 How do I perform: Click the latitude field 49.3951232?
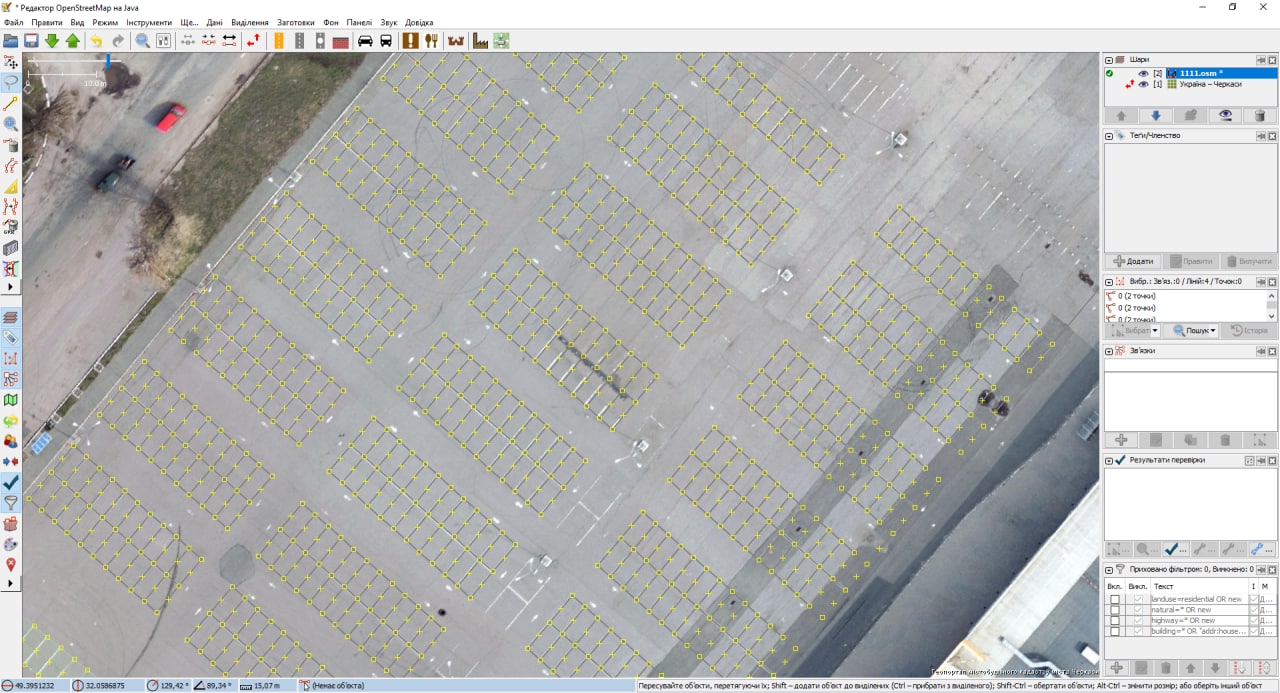pyautogui.click(x=35, y=686)
